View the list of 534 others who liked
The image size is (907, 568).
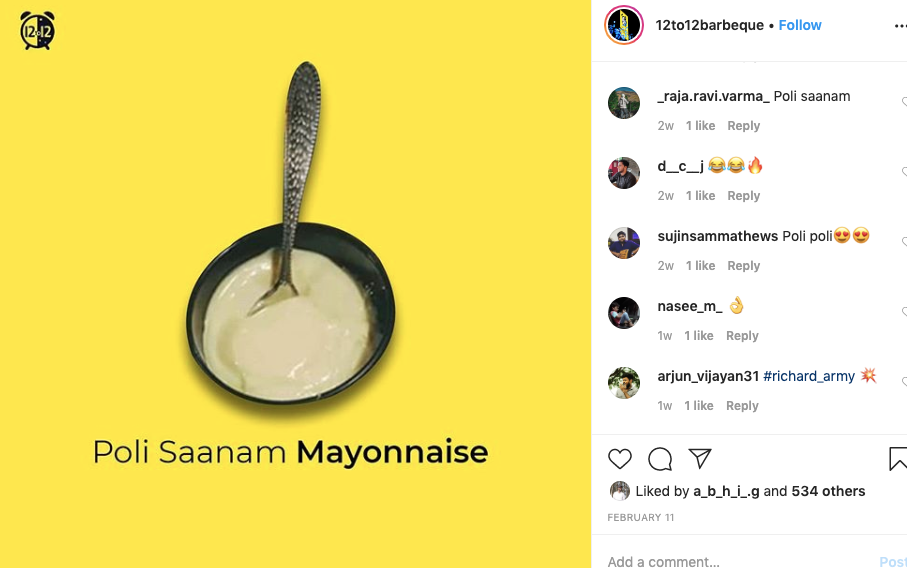pyautogui.click(x=828, y=491)
